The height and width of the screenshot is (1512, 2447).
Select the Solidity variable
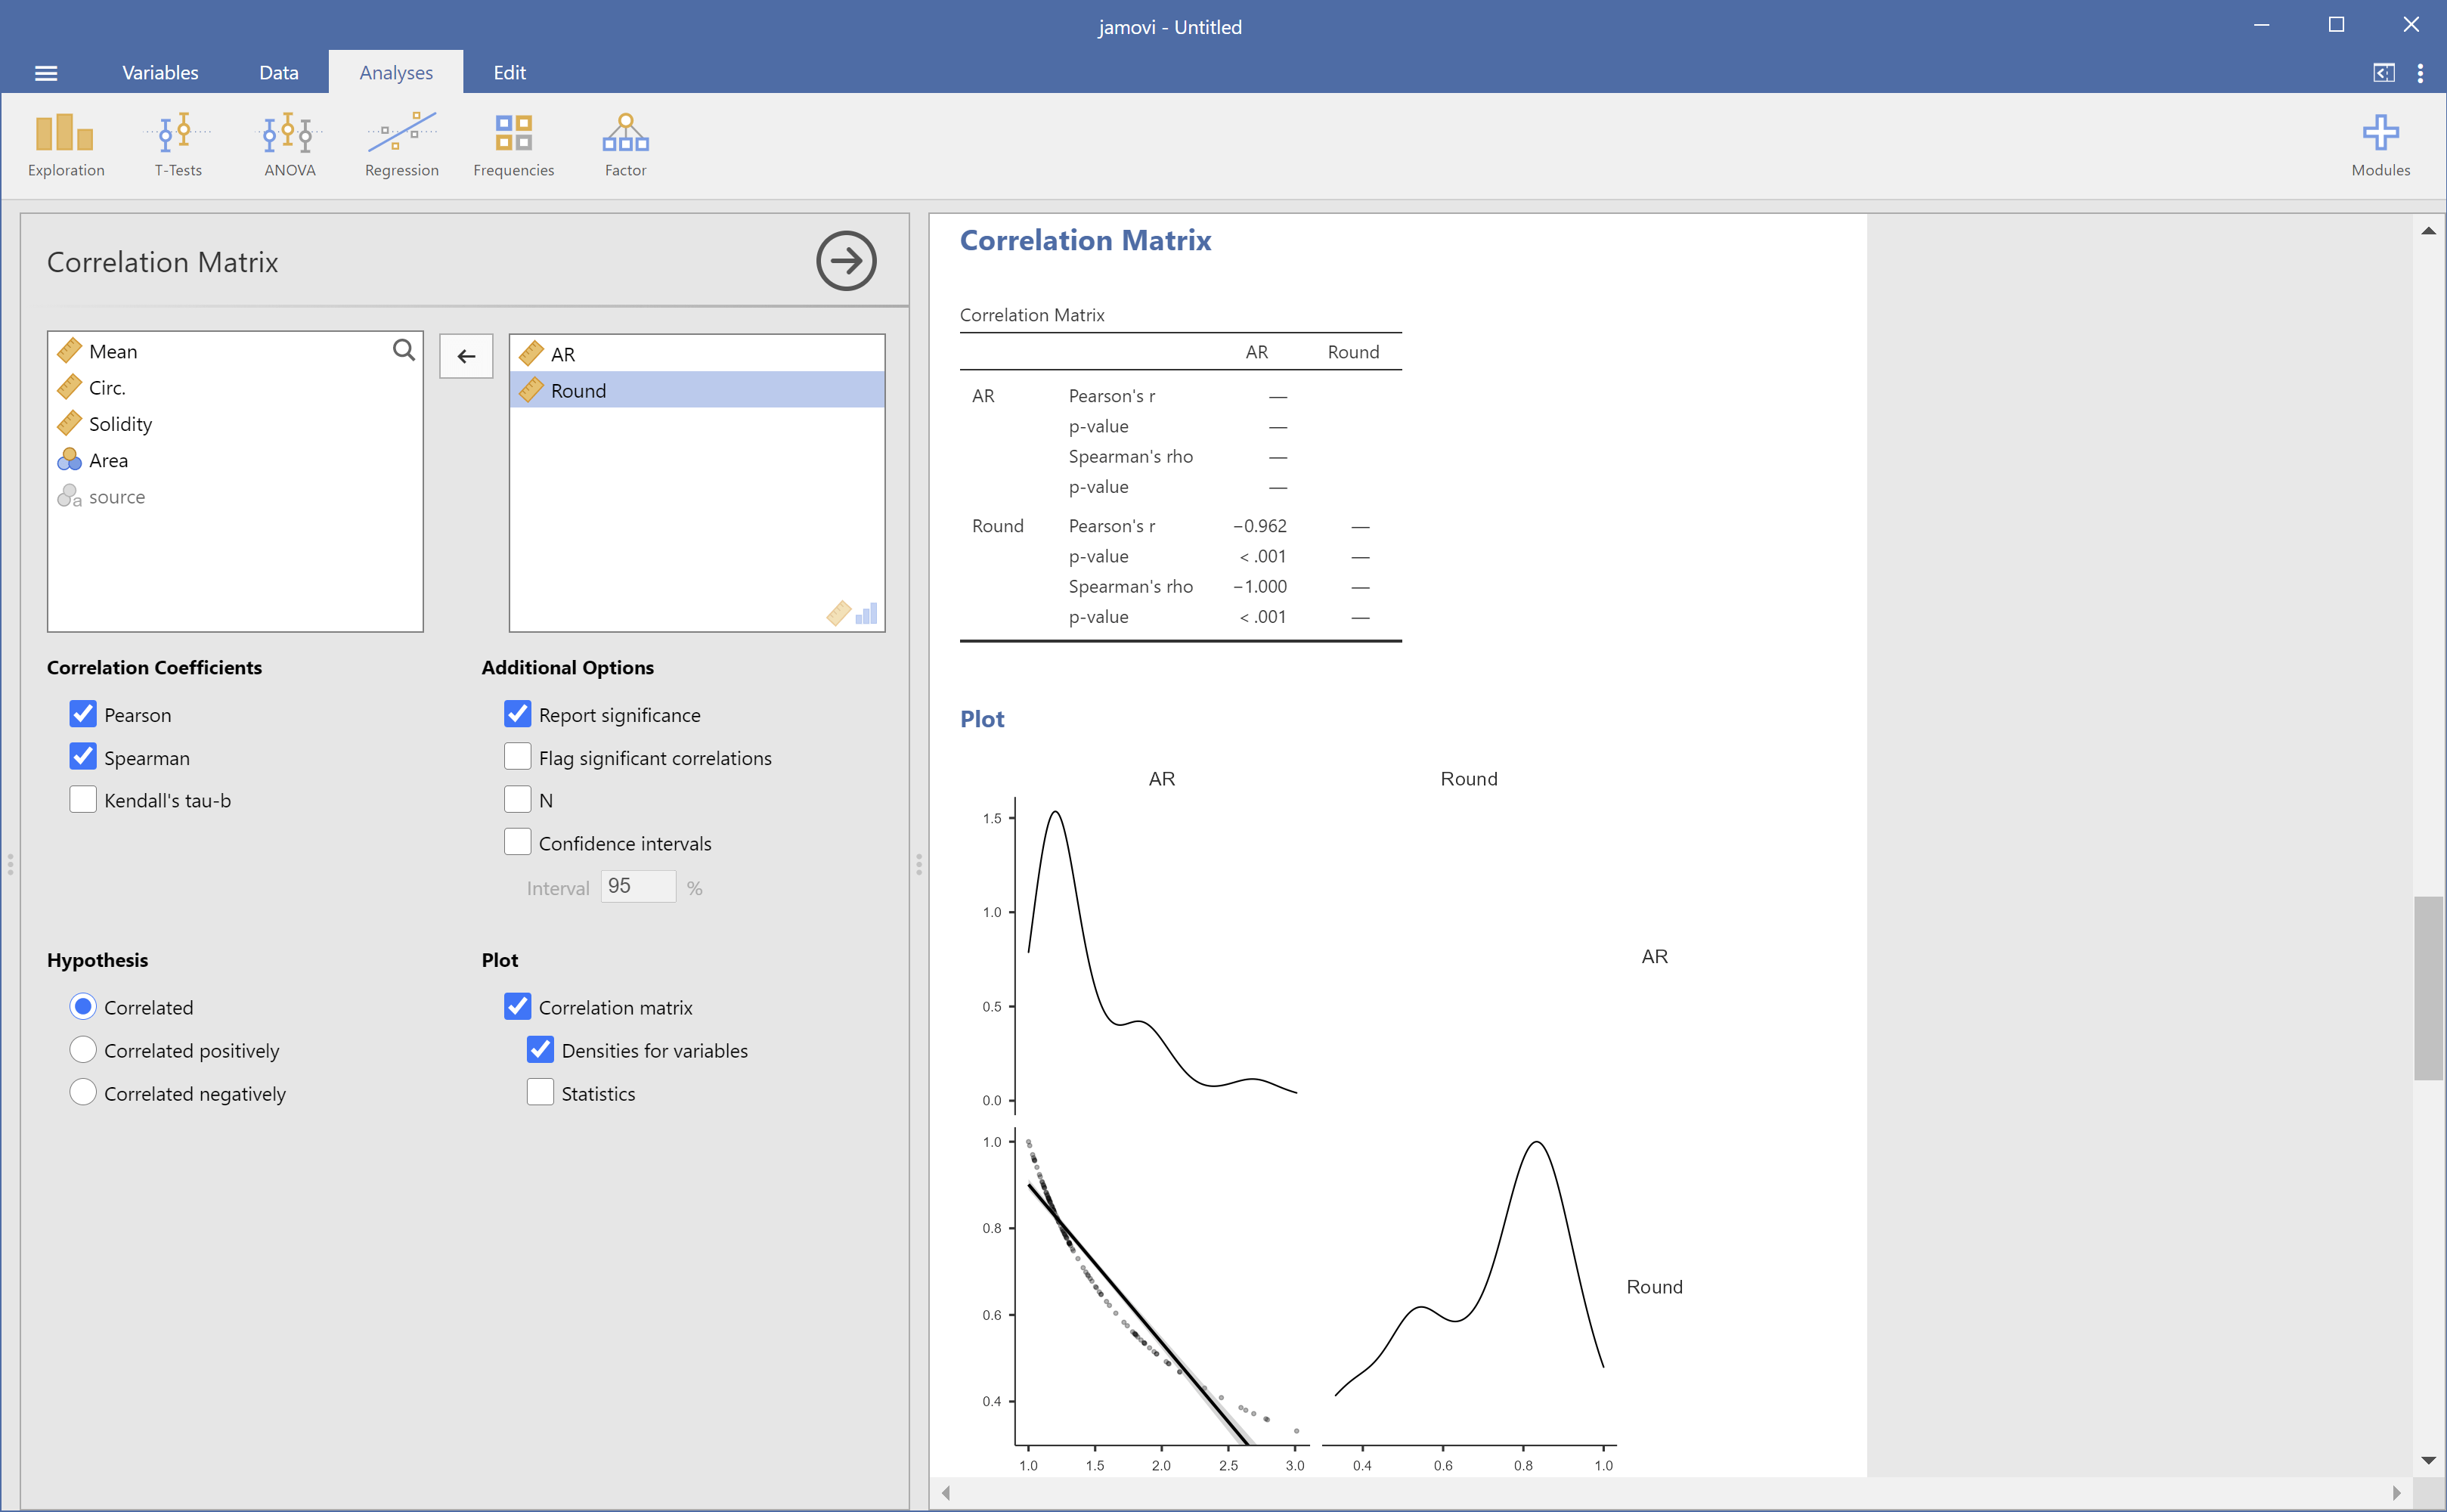point(235,424)
